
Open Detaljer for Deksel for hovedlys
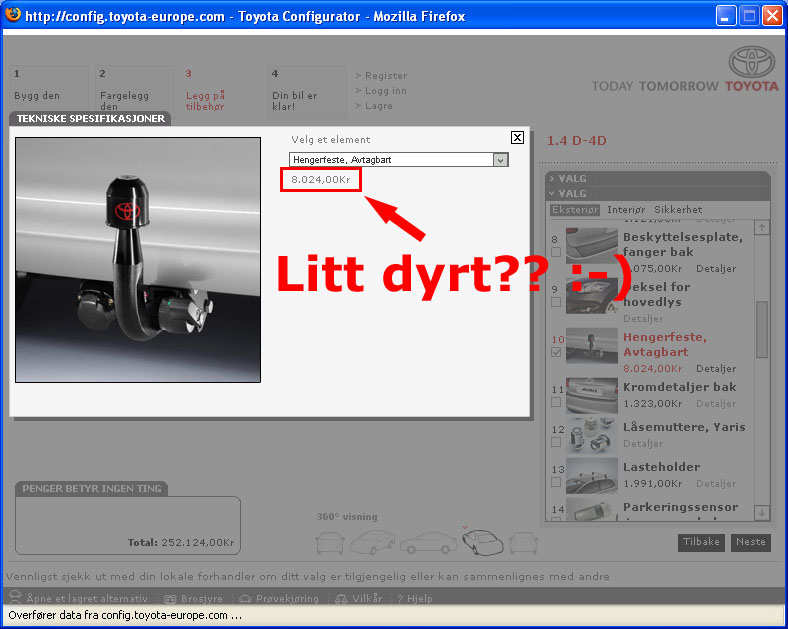coord(643,319)
